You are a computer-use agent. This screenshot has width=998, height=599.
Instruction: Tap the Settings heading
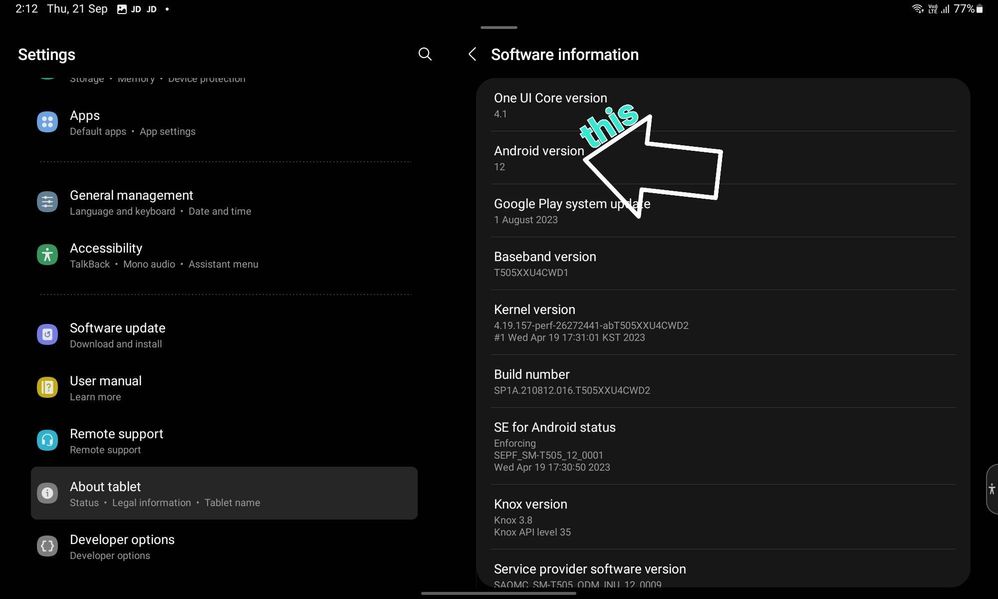point(46,55)
